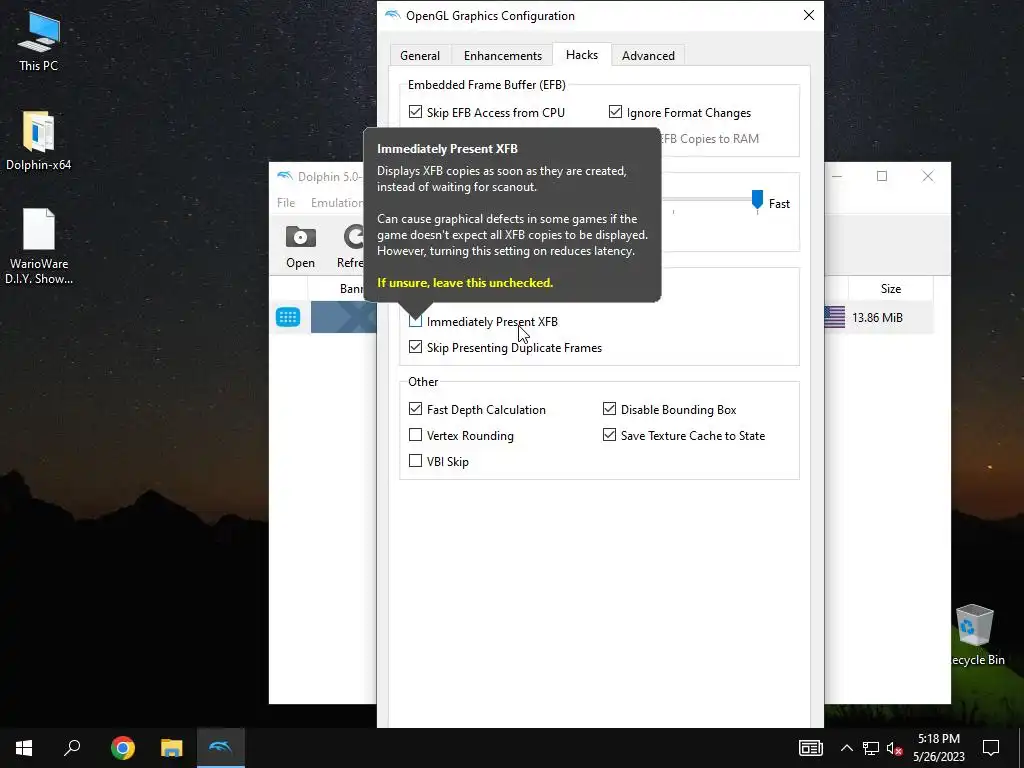1024x768 pixels.
Task: Uncheck Fast Depth Calculation
Action: pos(415,409)
